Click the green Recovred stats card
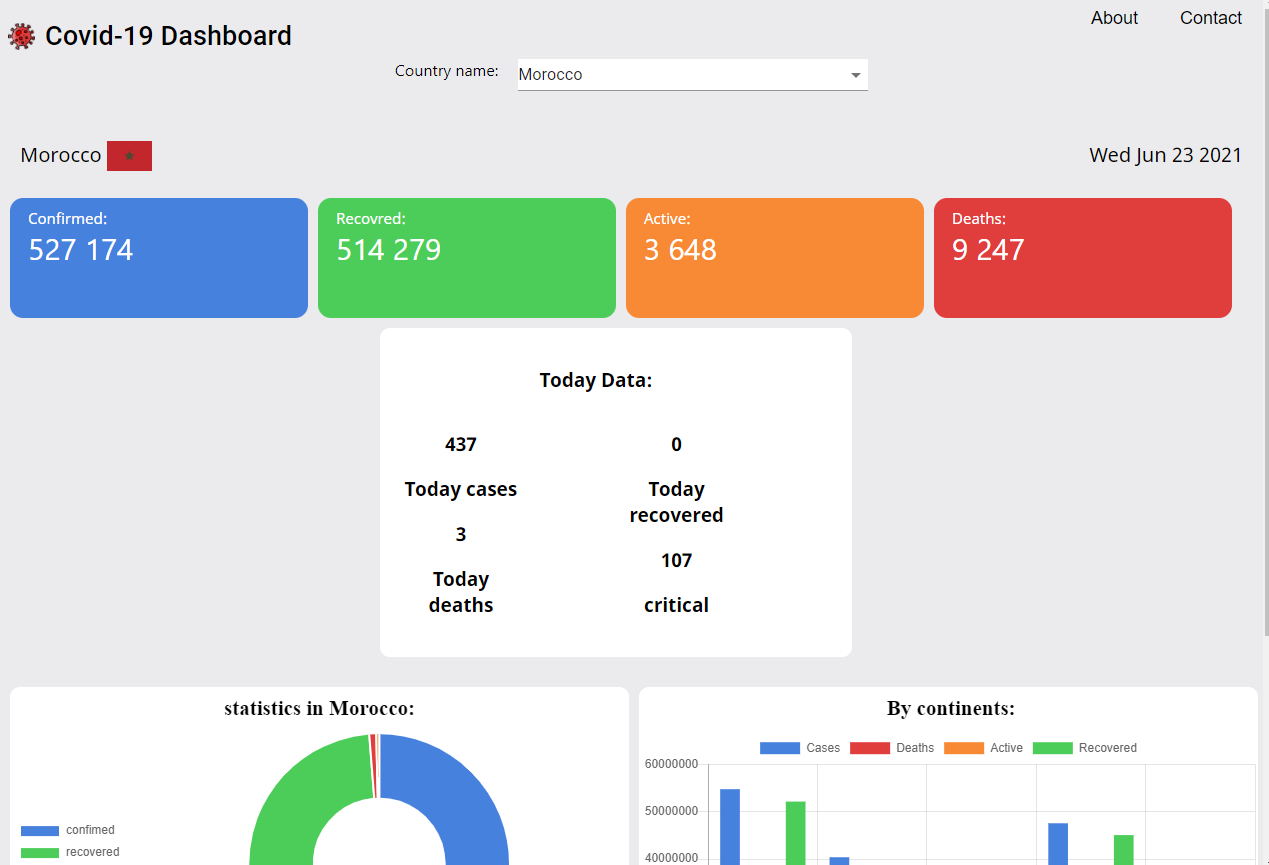Viewport: 1269px width, 865px height. pos(467,258)
